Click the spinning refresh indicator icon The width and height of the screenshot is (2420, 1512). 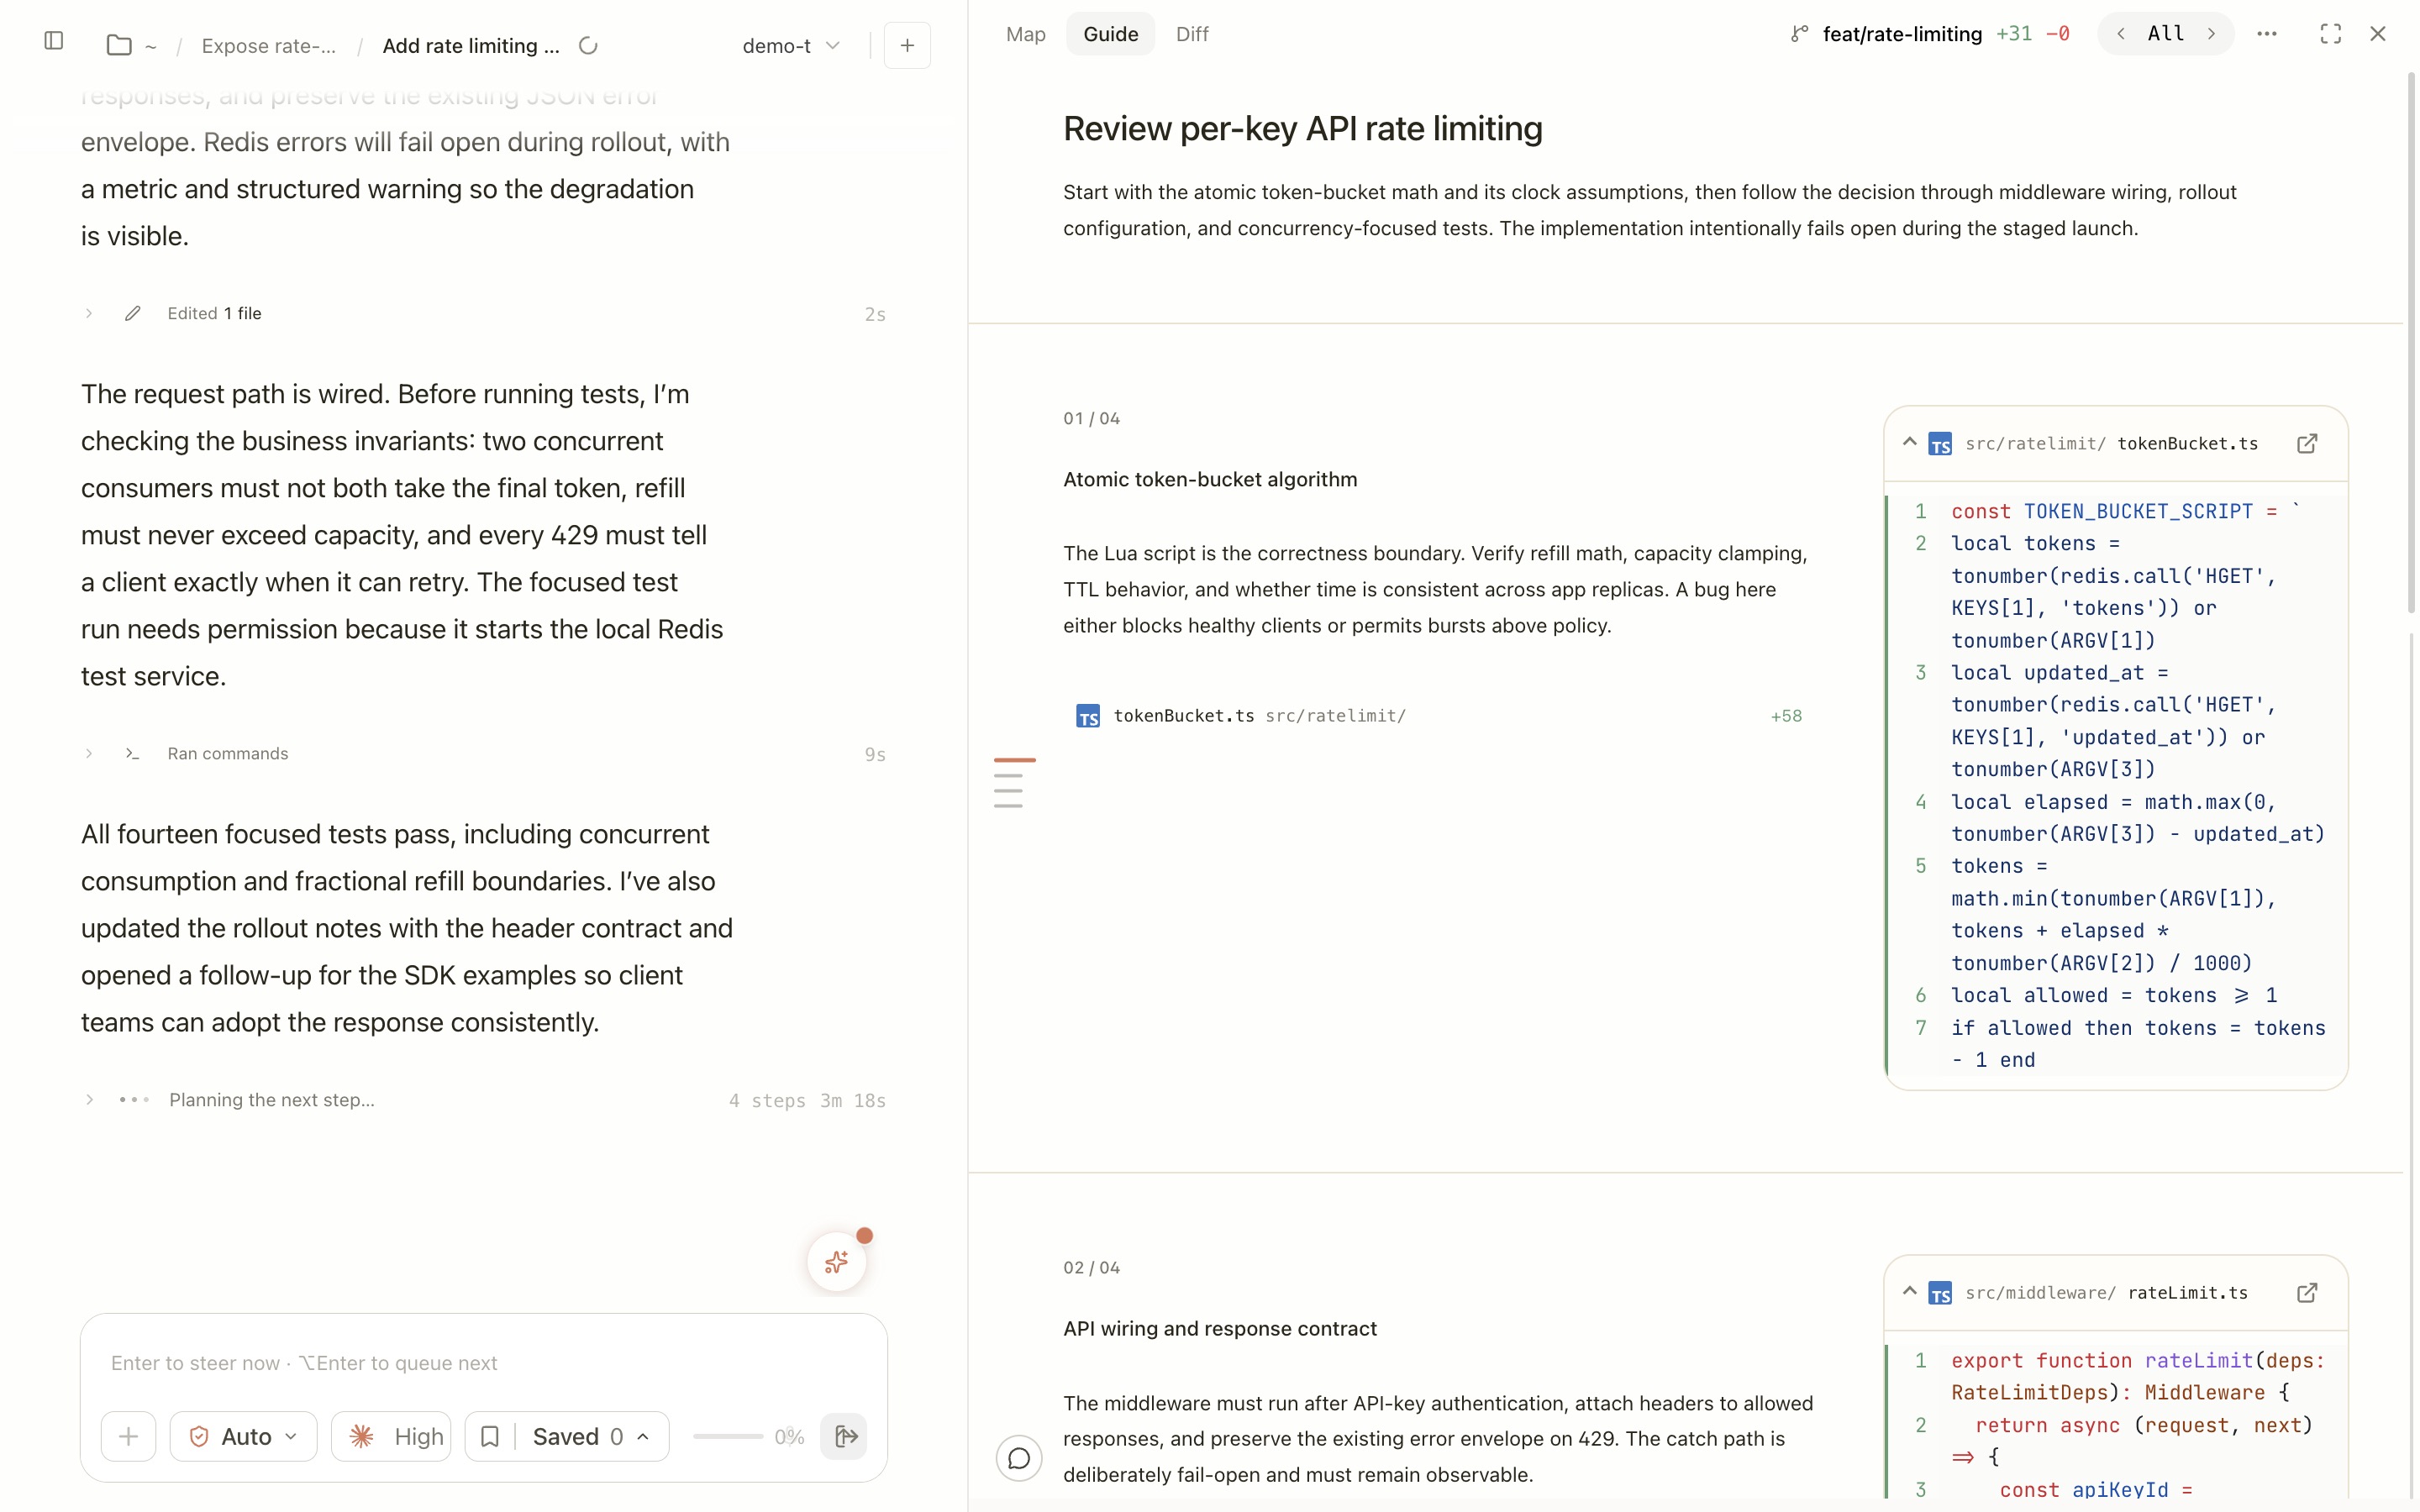[x=588, y=45]
